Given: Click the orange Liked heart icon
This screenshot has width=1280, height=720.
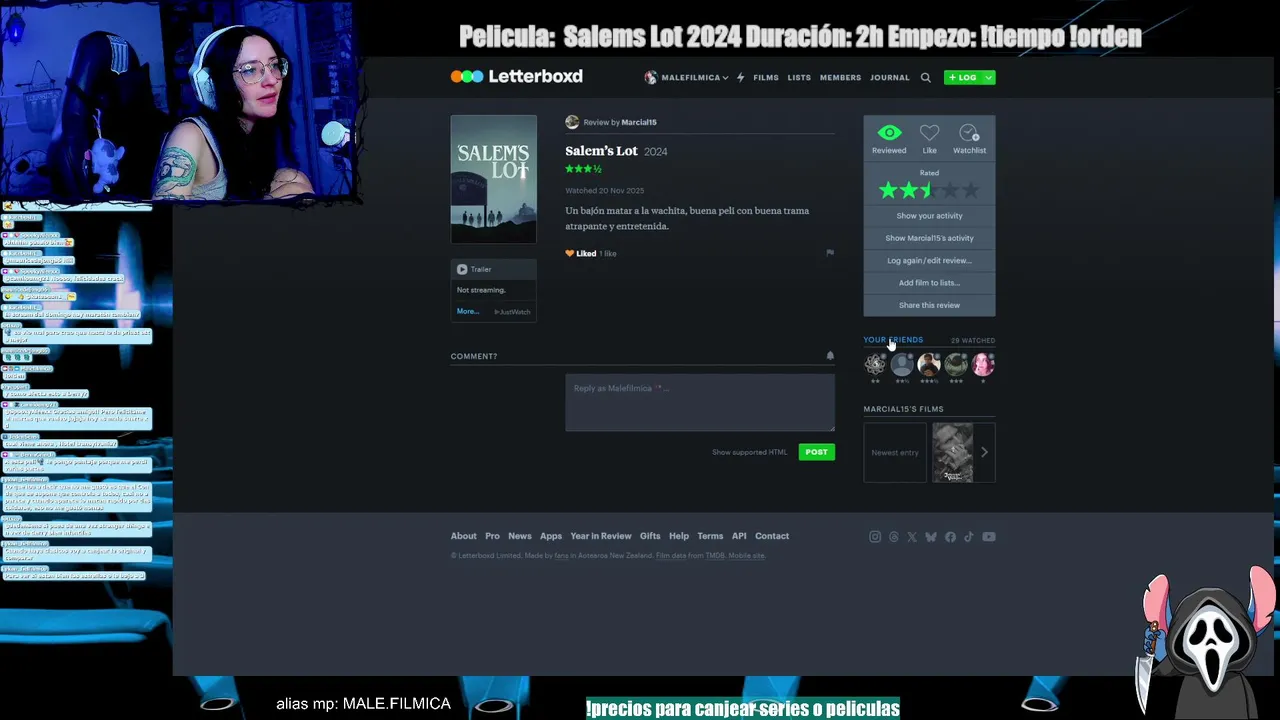Looking at the screenshot, I should coord(570,254).
